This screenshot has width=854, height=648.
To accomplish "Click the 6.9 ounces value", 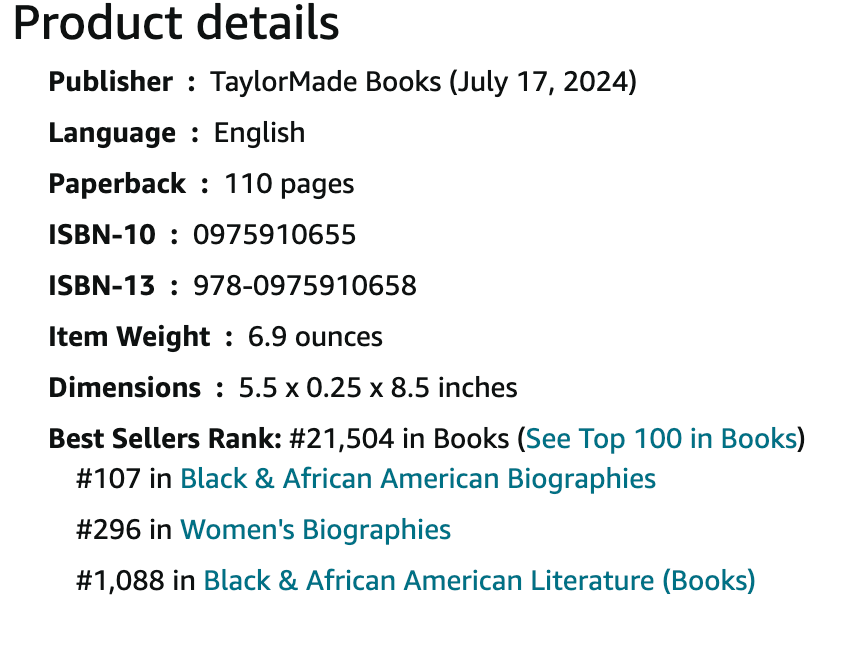I will pyautogui.click(x=315, y=337).
